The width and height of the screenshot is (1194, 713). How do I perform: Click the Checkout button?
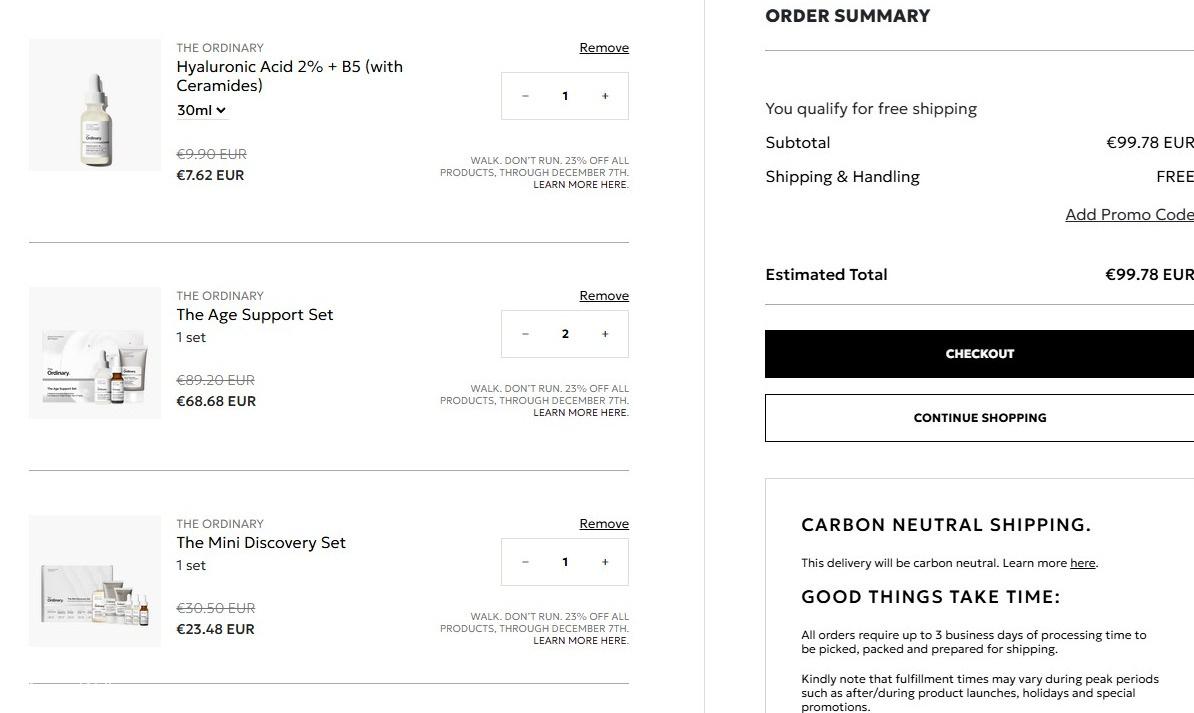(979, 354)
